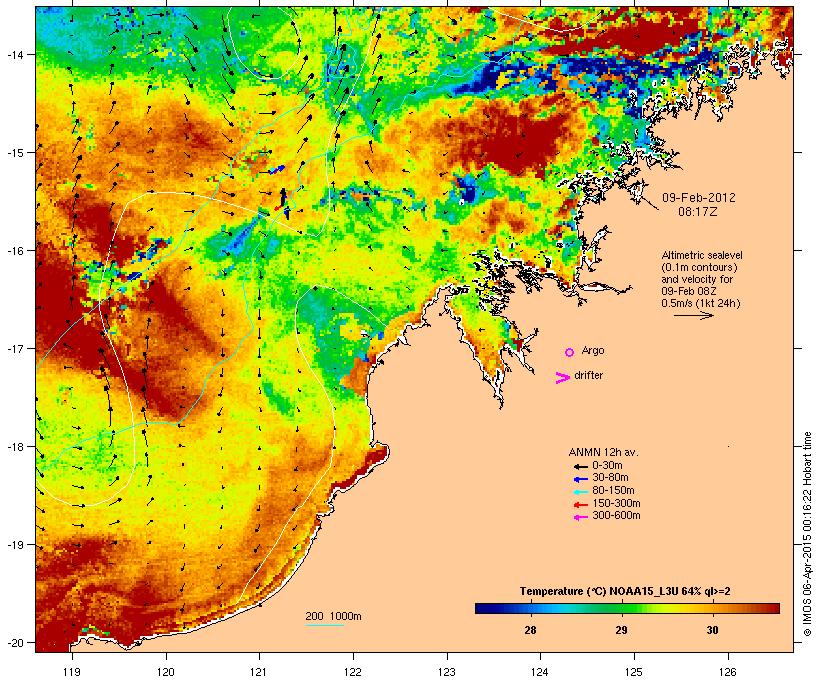Click the 120 longitude axis label
The width and height of the screenshot is (820, 680).
166,672
